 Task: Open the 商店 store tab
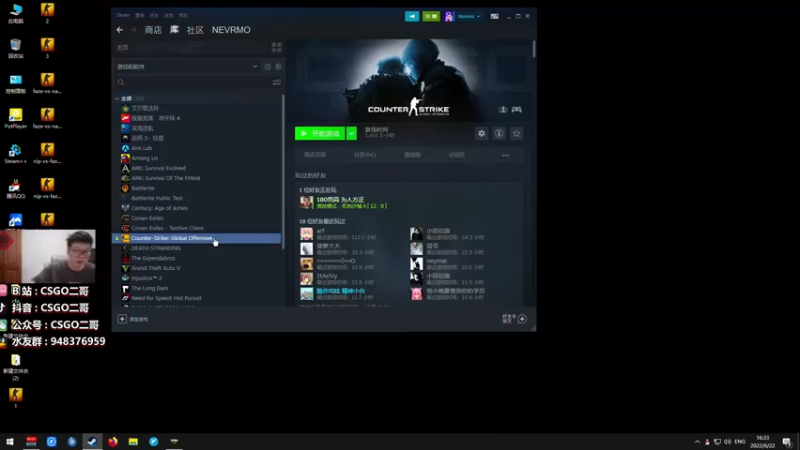pos(153,30)
